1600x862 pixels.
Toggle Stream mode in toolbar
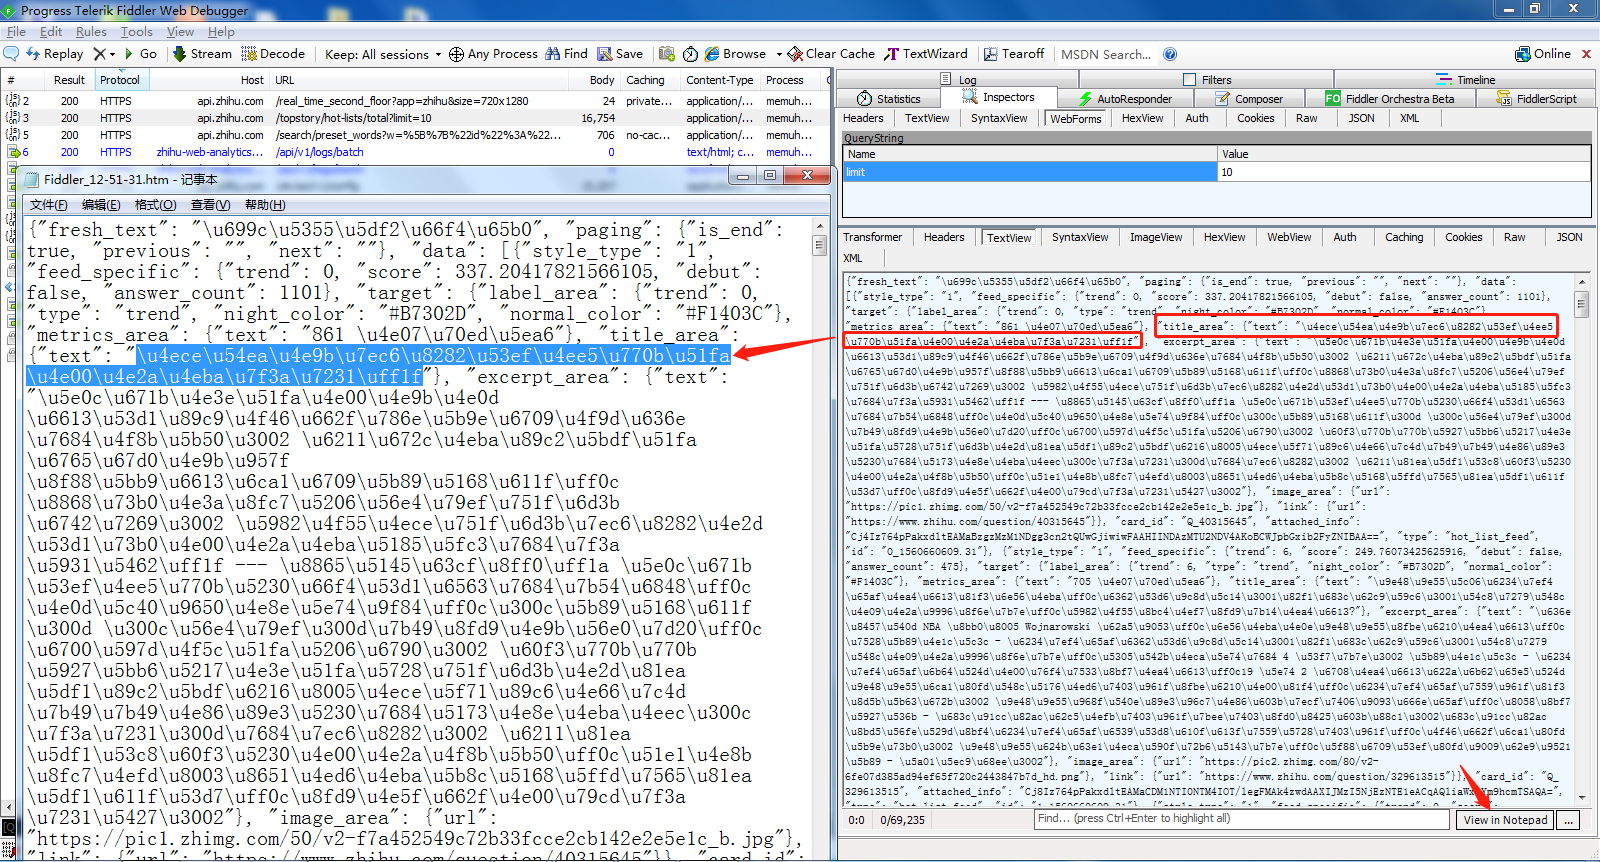[202, 54]
